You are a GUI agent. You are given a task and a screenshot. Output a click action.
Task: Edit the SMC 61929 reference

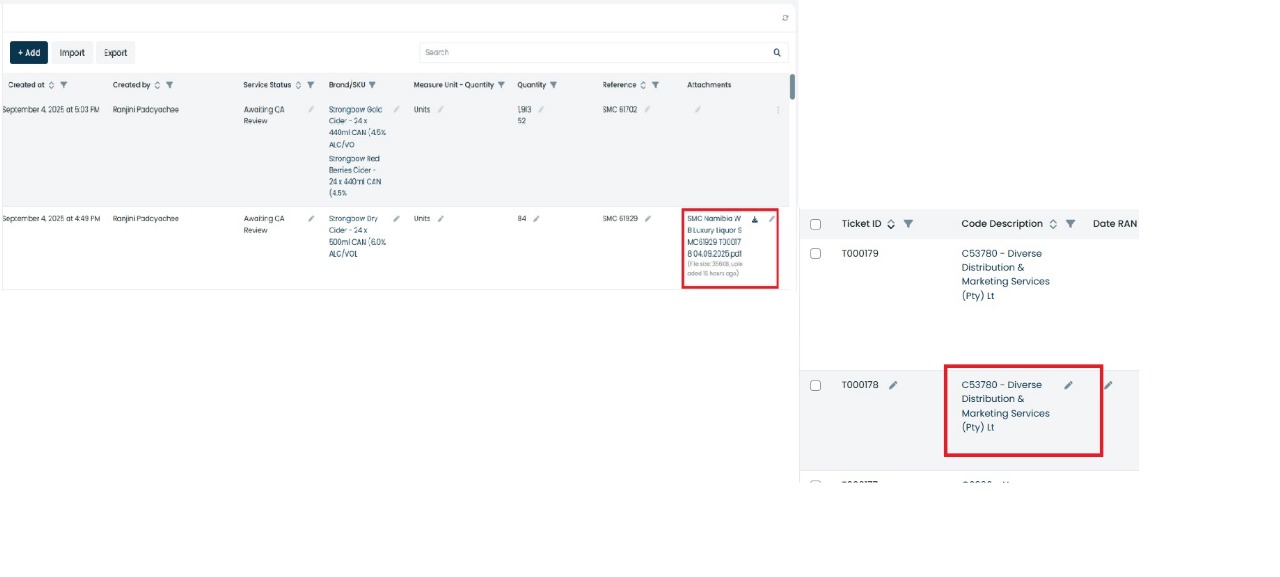tap(648, 218)
